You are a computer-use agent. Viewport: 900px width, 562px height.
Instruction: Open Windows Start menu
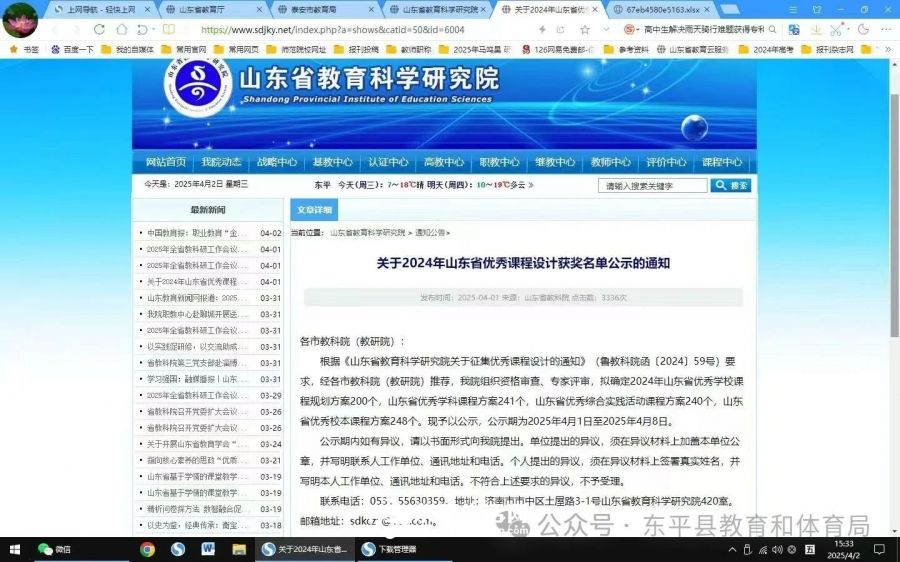pos(14,549)
